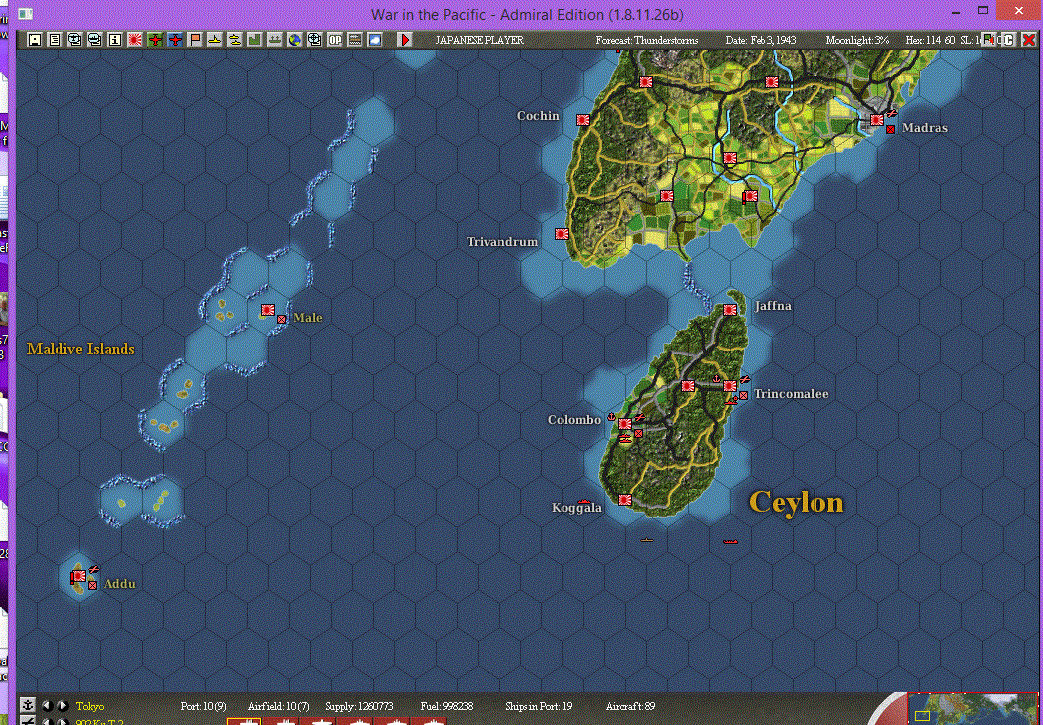Open the information 'i' toolbar icon
The image size is (1043, 725).
[114, 40]
